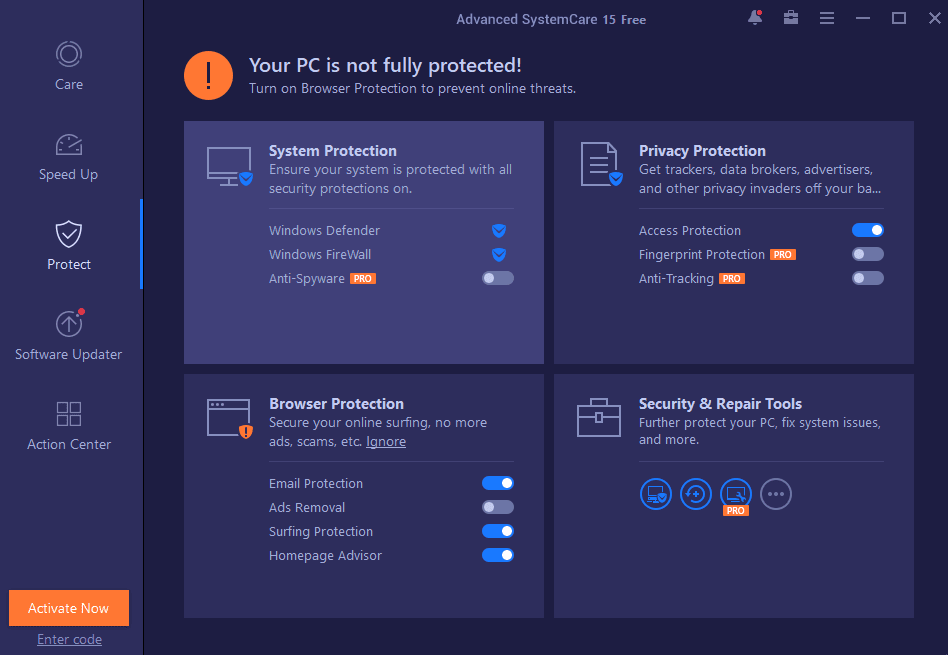Open the hamburger menu in the title bar

(x=827, y=17)
